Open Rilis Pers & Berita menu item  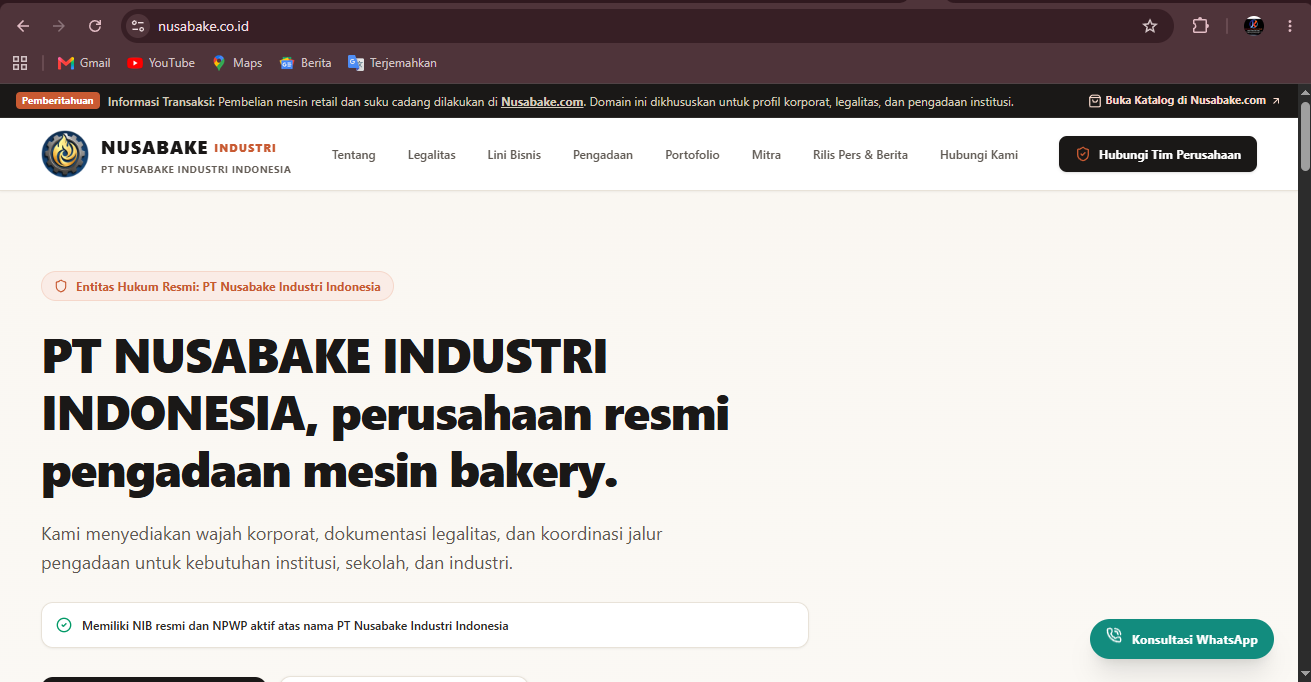[860, 155]
